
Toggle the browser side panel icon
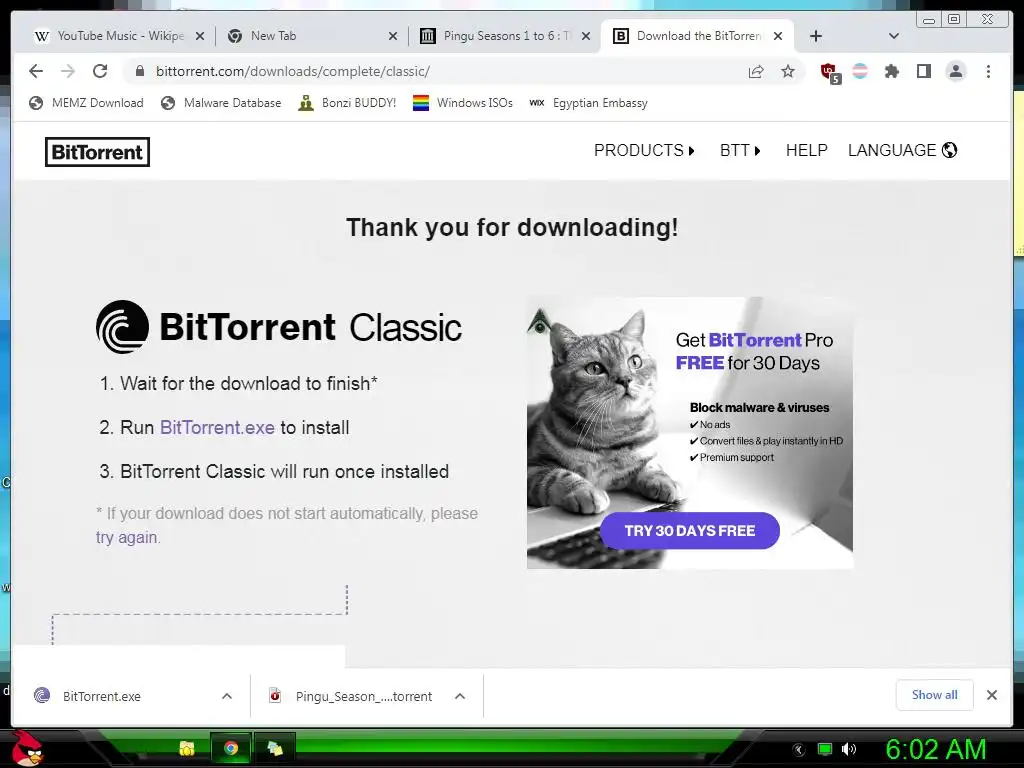(x=923, y=71)
